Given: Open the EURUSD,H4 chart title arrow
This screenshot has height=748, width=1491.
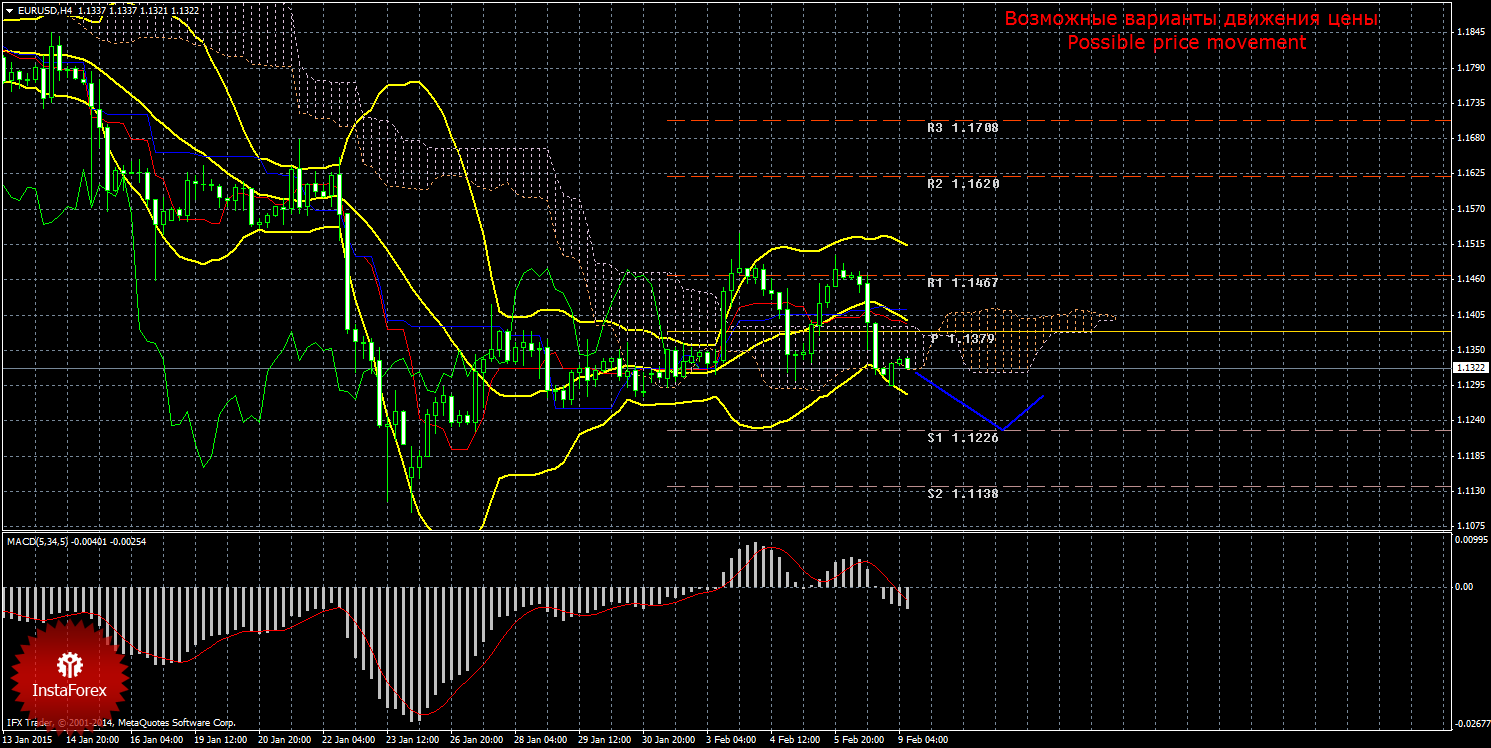Looking at the screenshot, I should pos(9,10).
